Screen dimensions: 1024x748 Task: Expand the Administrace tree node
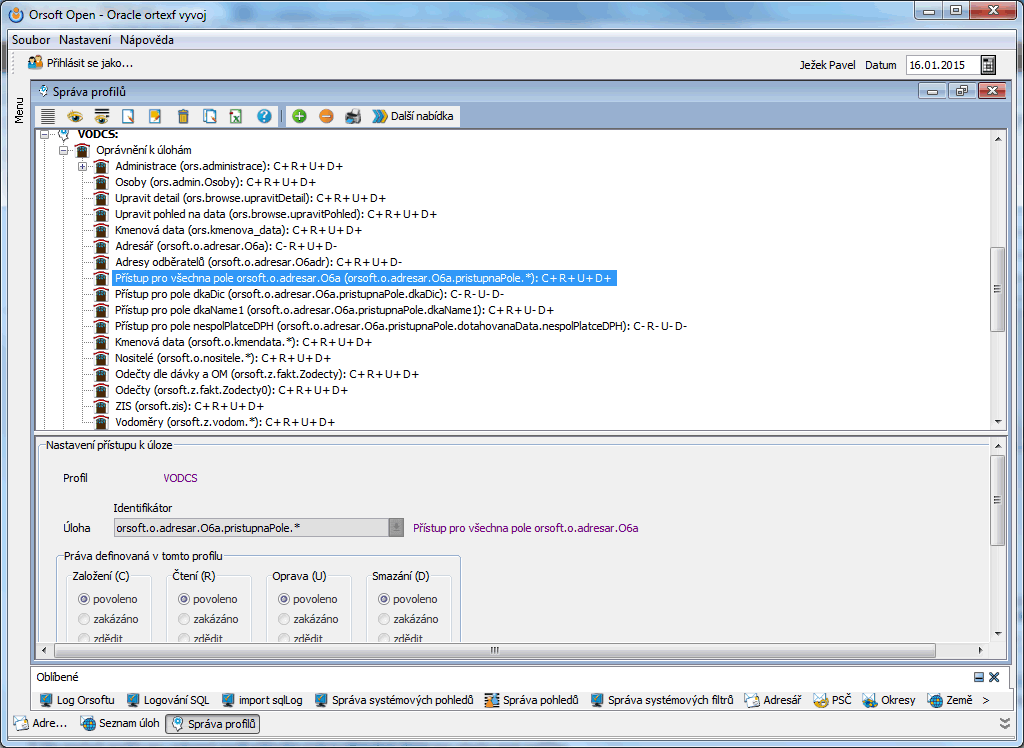click(82, 166)
